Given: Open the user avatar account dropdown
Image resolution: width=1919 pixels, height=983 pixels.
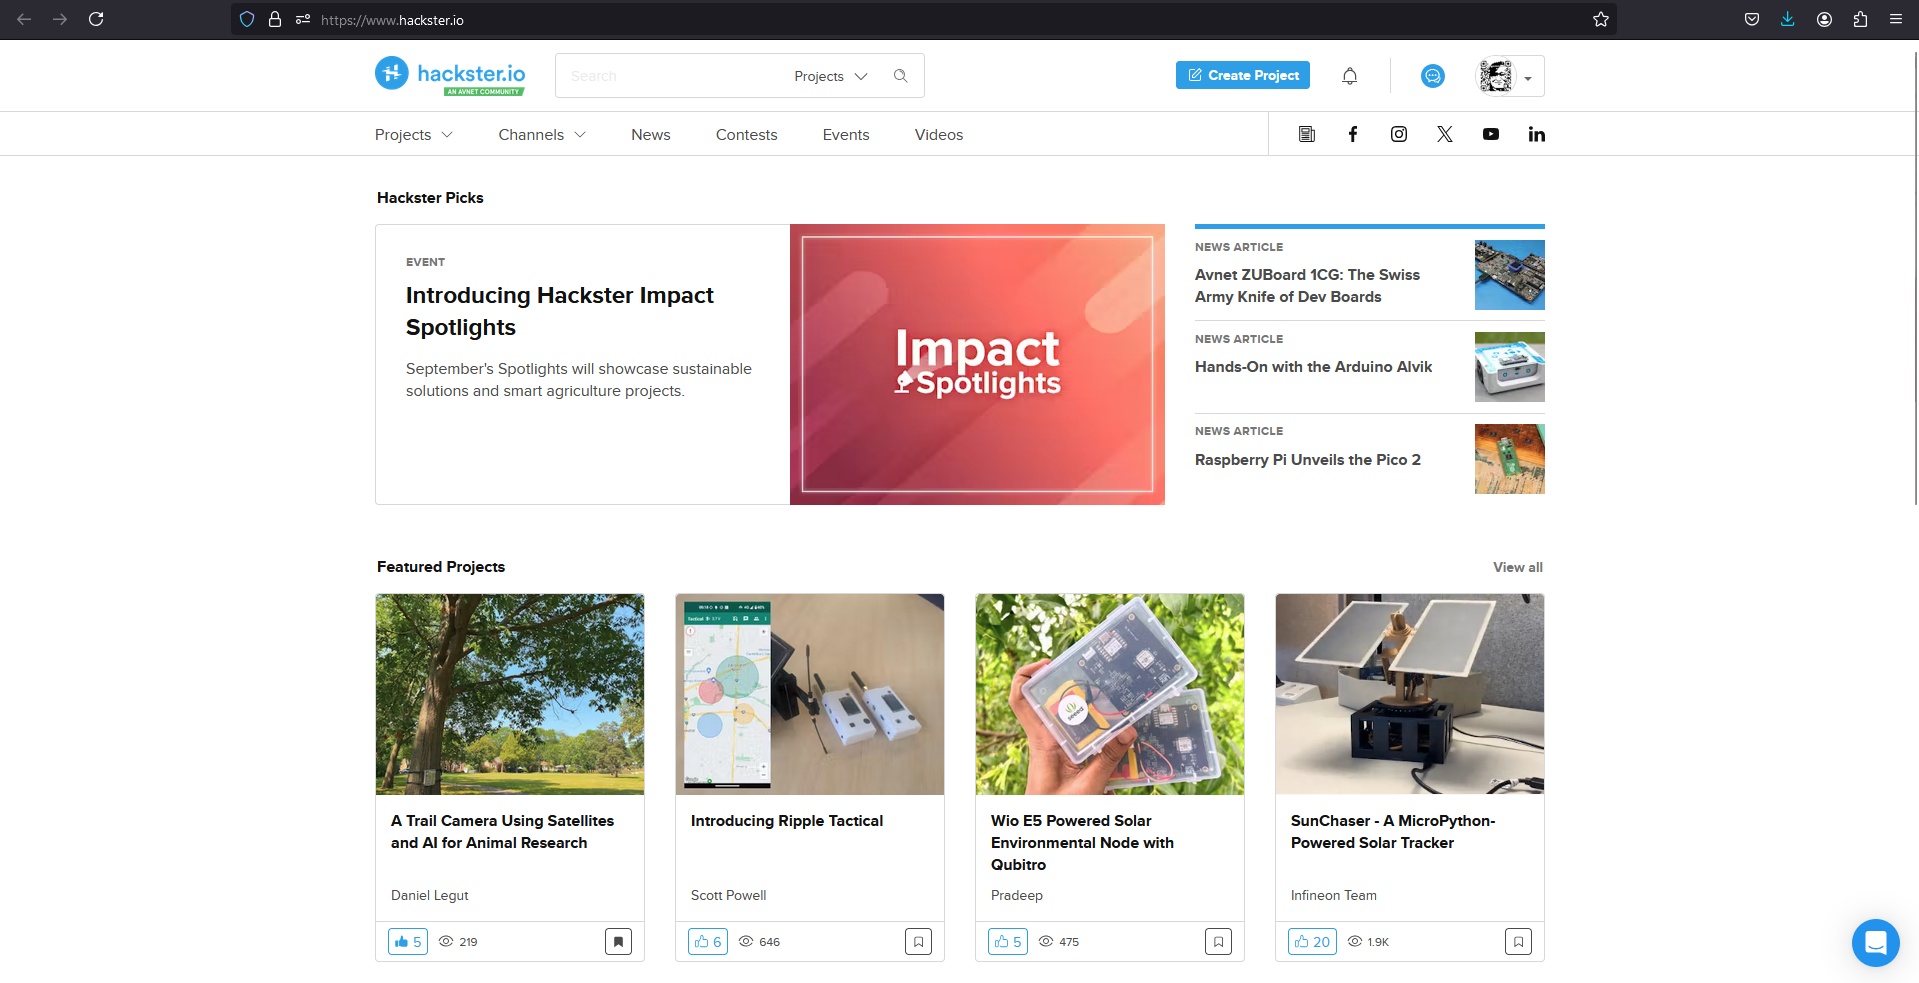Looking at the screenshot, I should pos(1510,76).
